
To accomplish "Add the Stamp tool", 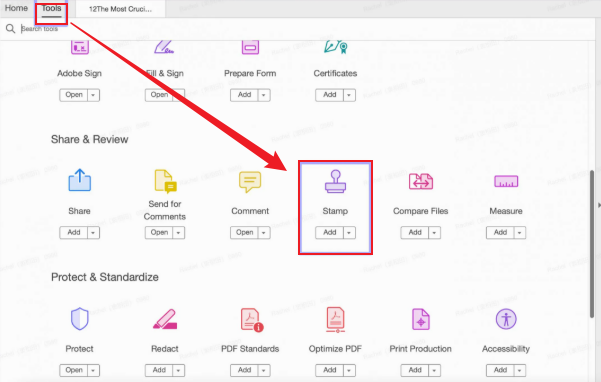I will [329, 233].
